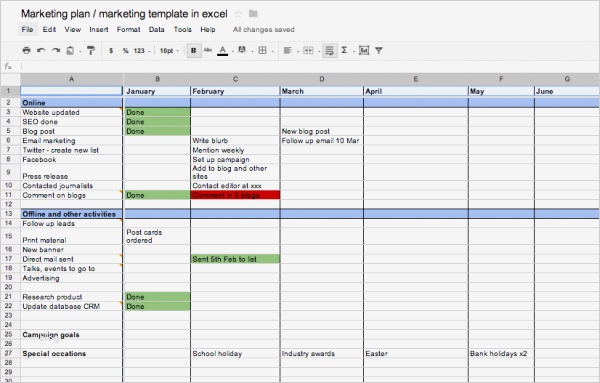Insert chart icon
The height and width of the screenshot is (383, 600).
[x=364, y=50]
